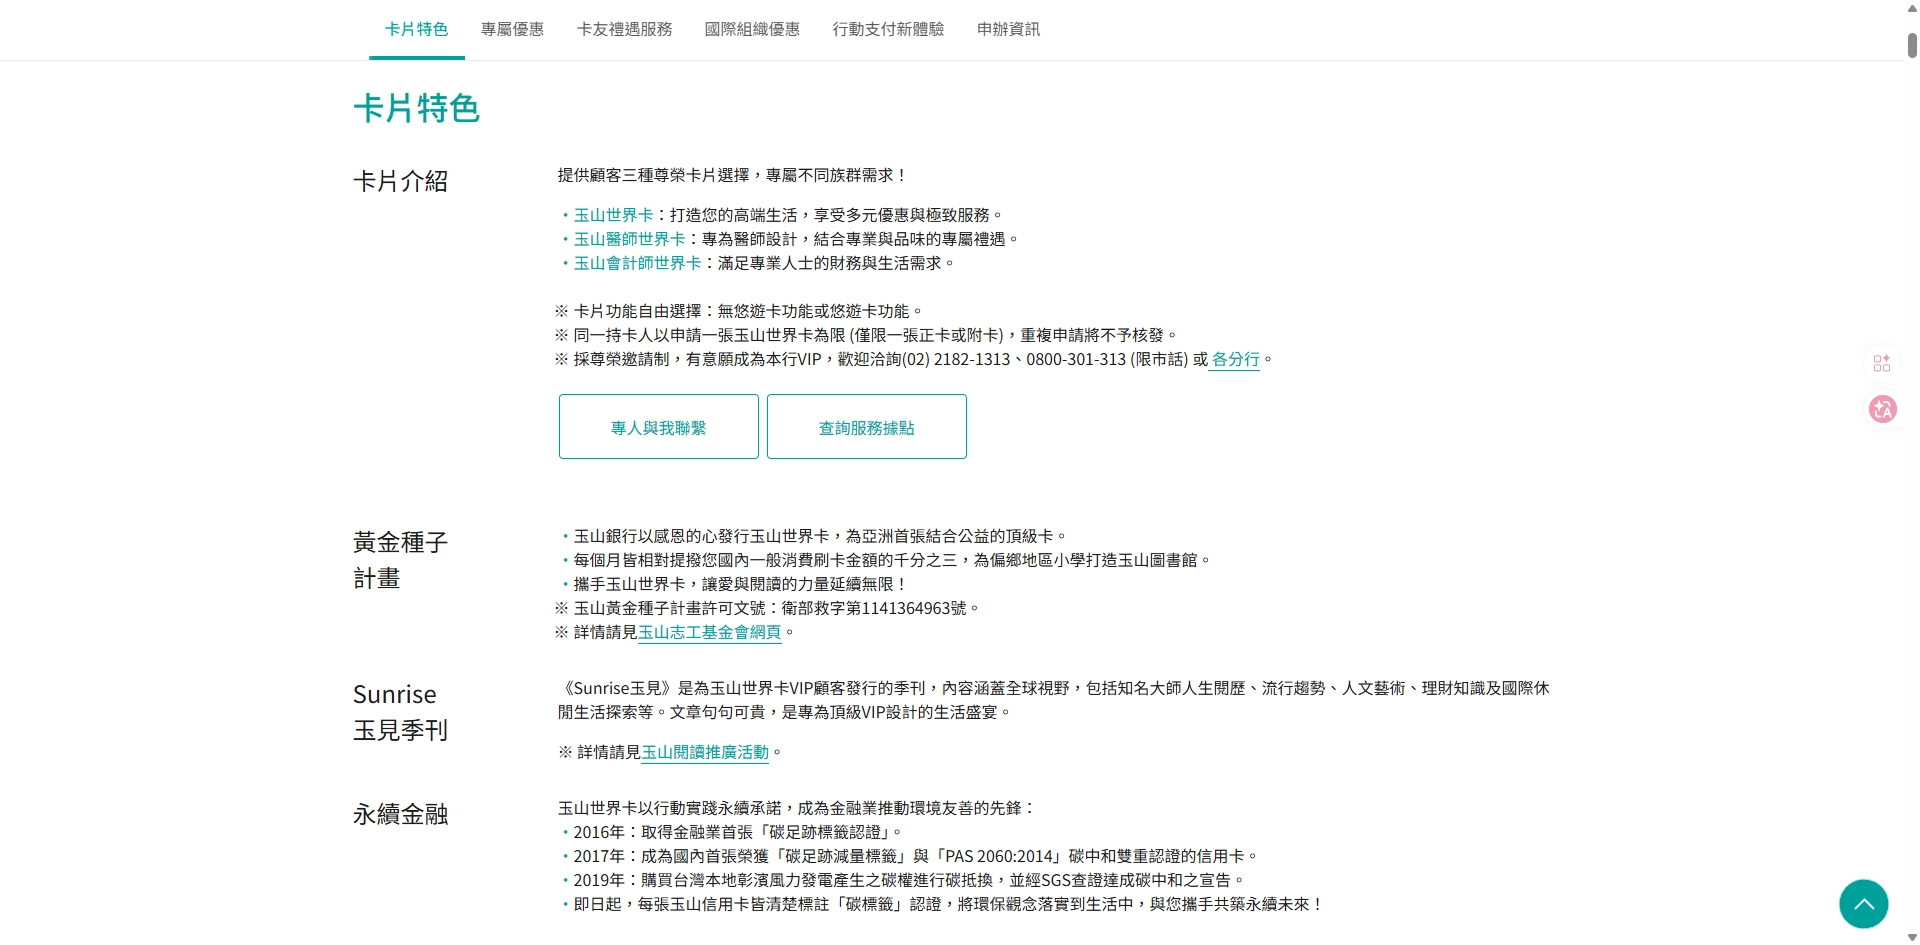Click the large 卡片特色 page heading
The image size is (1920, 945).
tap(417, 108)
